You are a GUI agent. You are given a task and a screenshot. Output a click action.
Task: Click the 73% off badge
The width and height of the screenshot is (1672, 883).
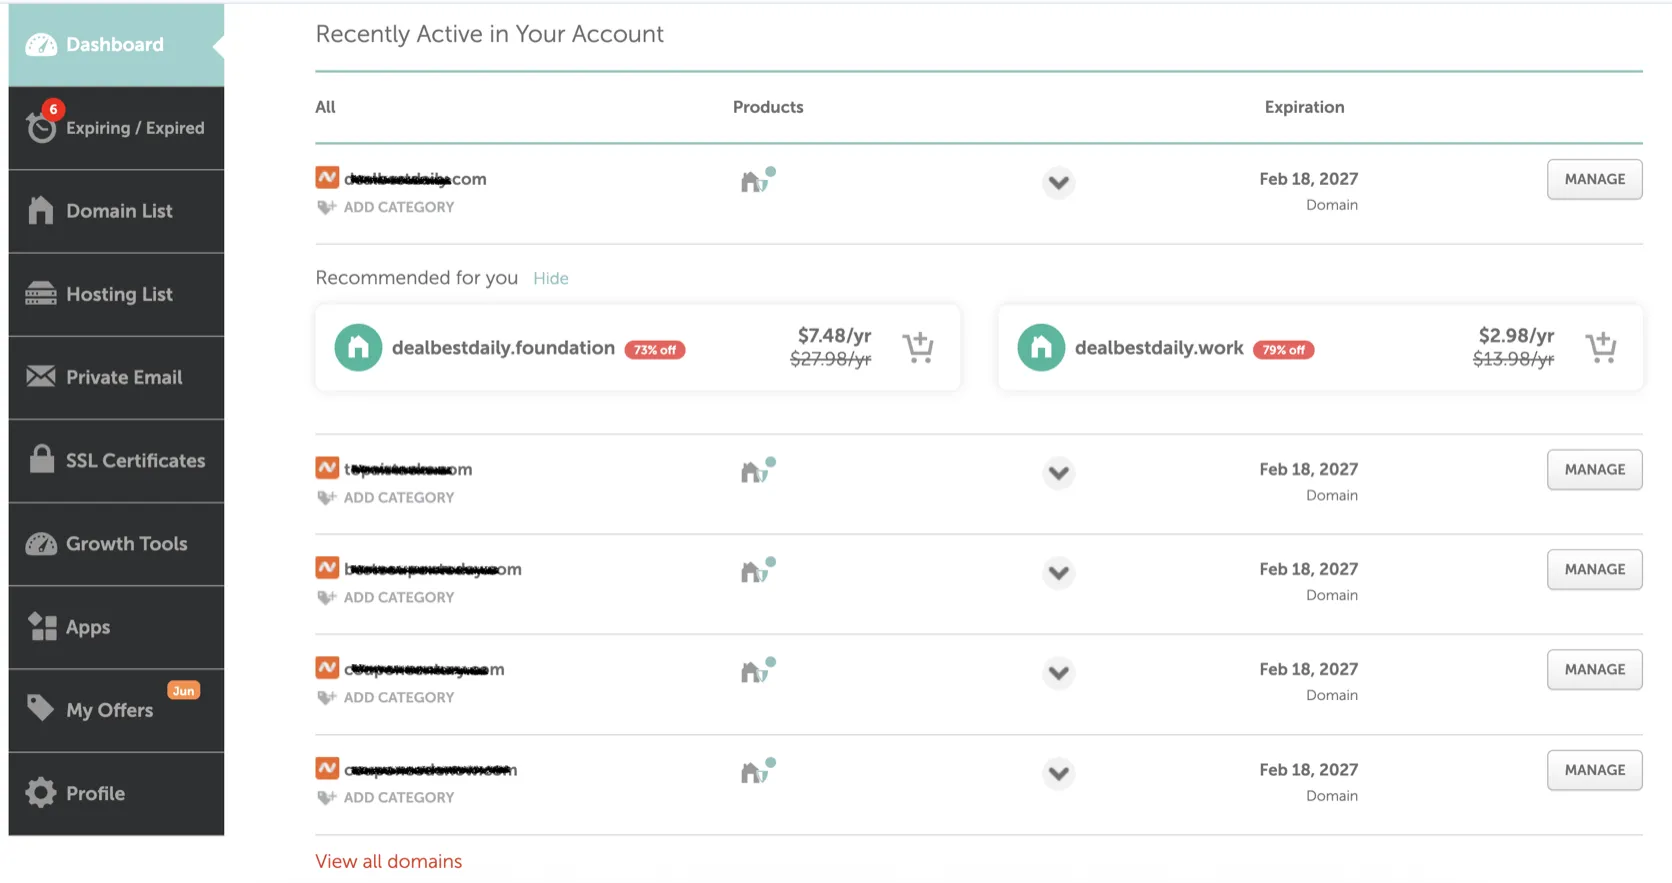pos(655,350)
